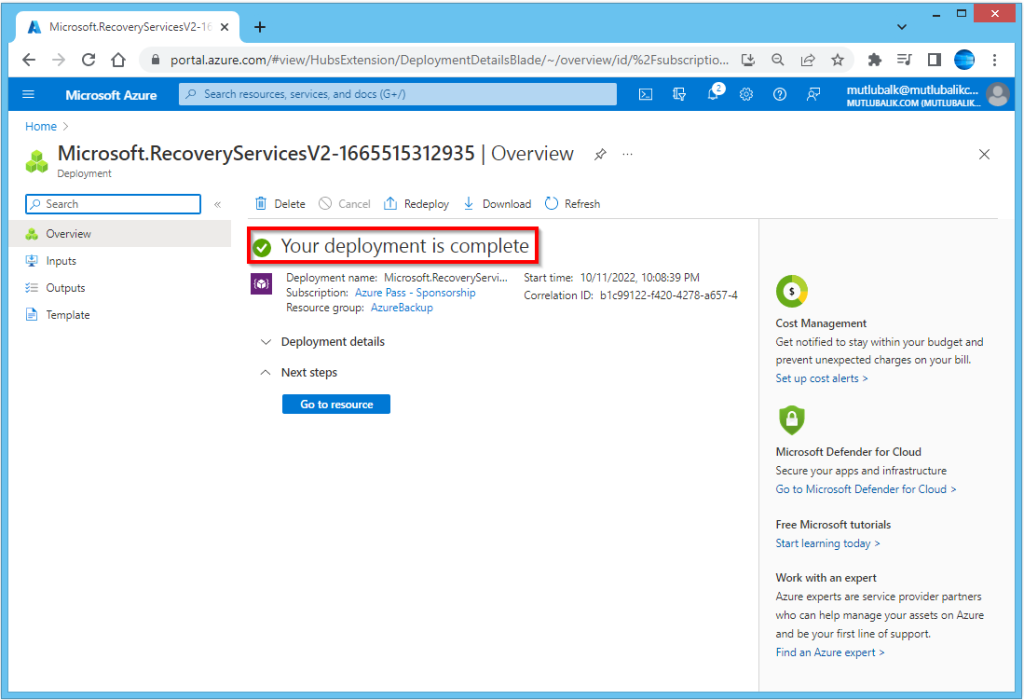Pin the deployment blade to dashboard
Image resolution: width=1024 pixels, height=700 pixels.
click(x=600, y=154)
